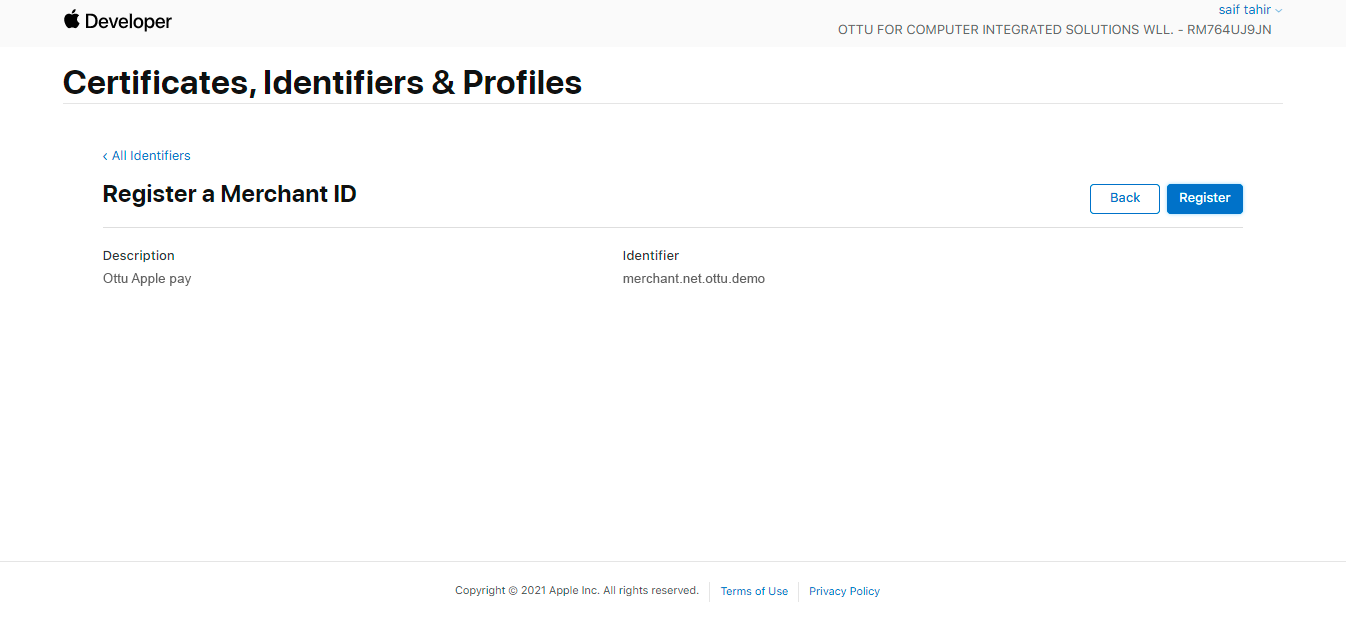Screen dimensions: 1346x618
Task: Click the RM764UJ9JN team ID
Action: tap(1229, 30)
